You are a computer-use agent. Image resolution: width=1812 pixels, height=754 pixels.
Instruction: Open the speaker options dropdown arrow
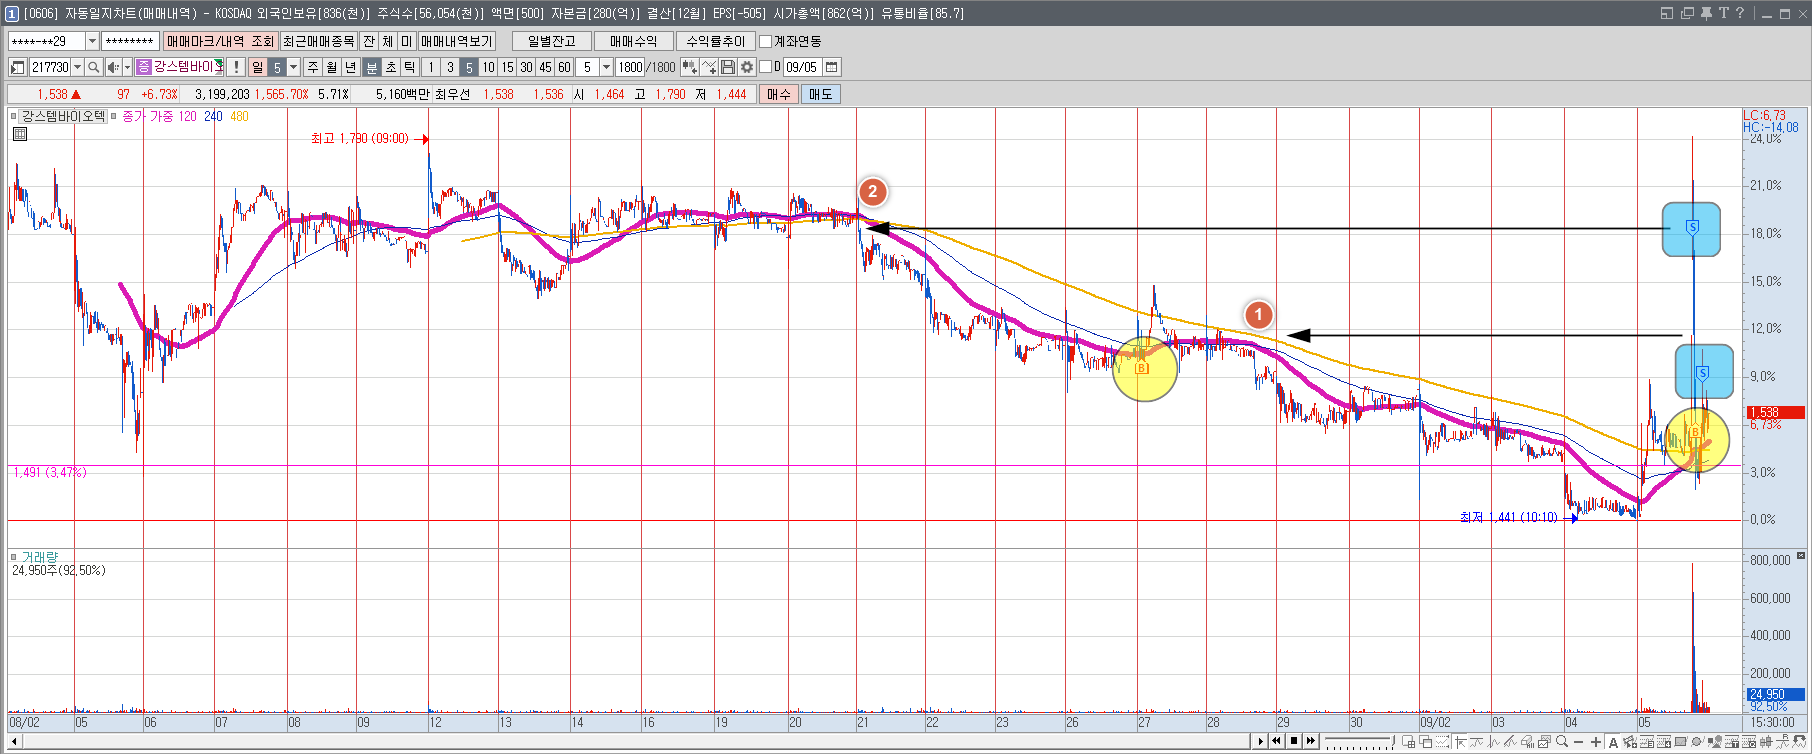(x=127, y=67)
